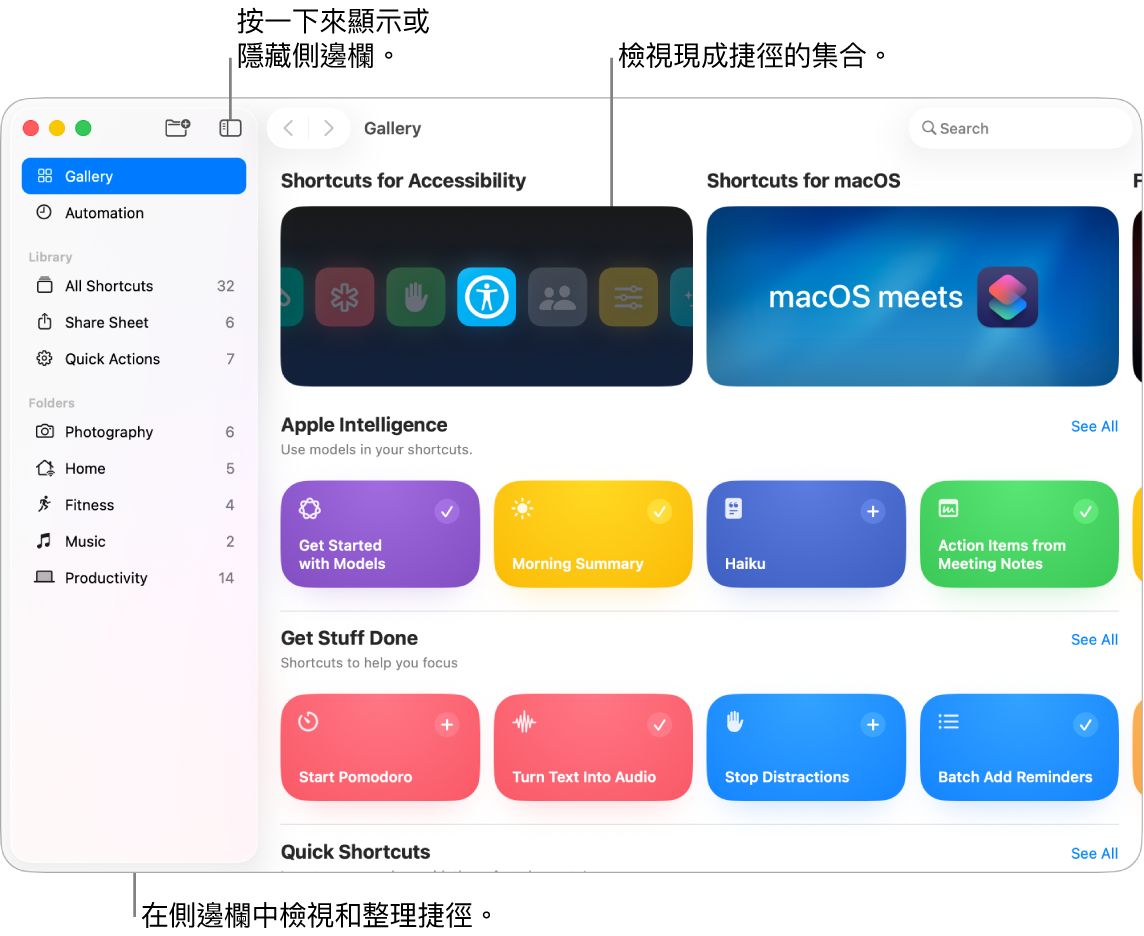Select Quick Actions in Library

(134, 358)
